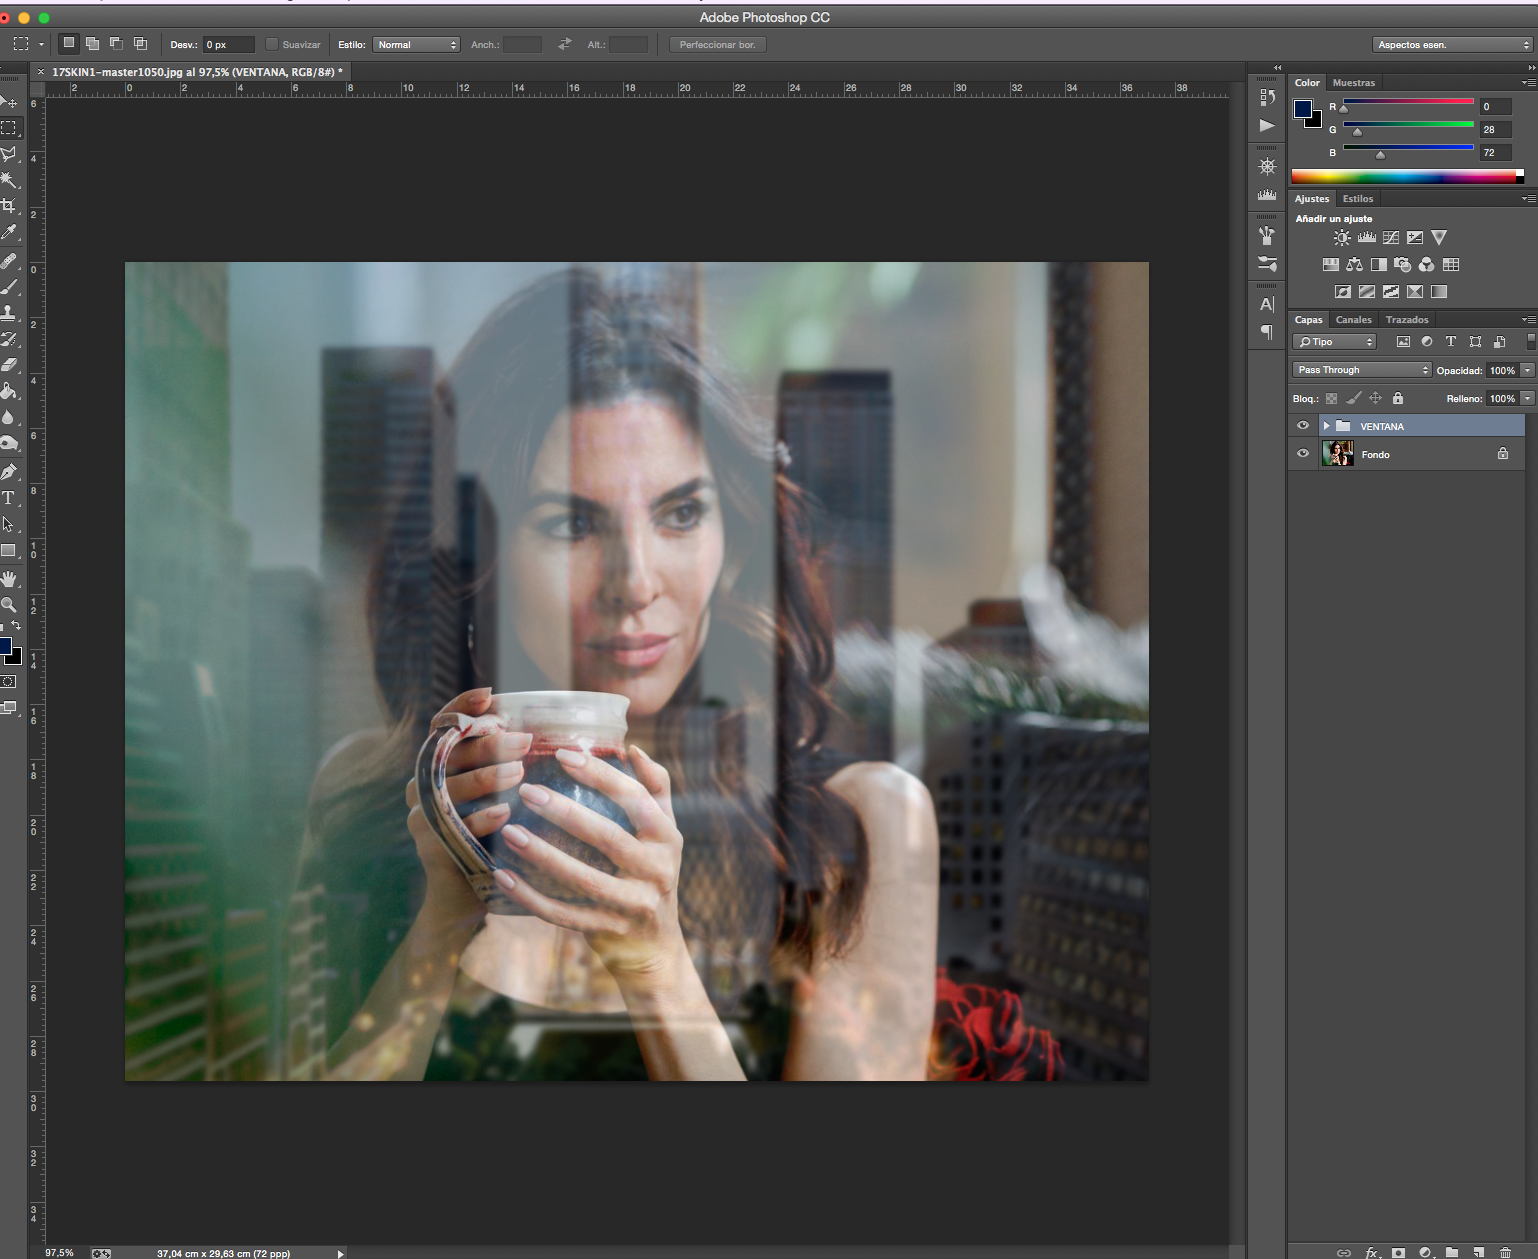Open the Opacidad slider dropdown
The height and width of the screenshot is (1259, 1538).
click(1528, 370)
